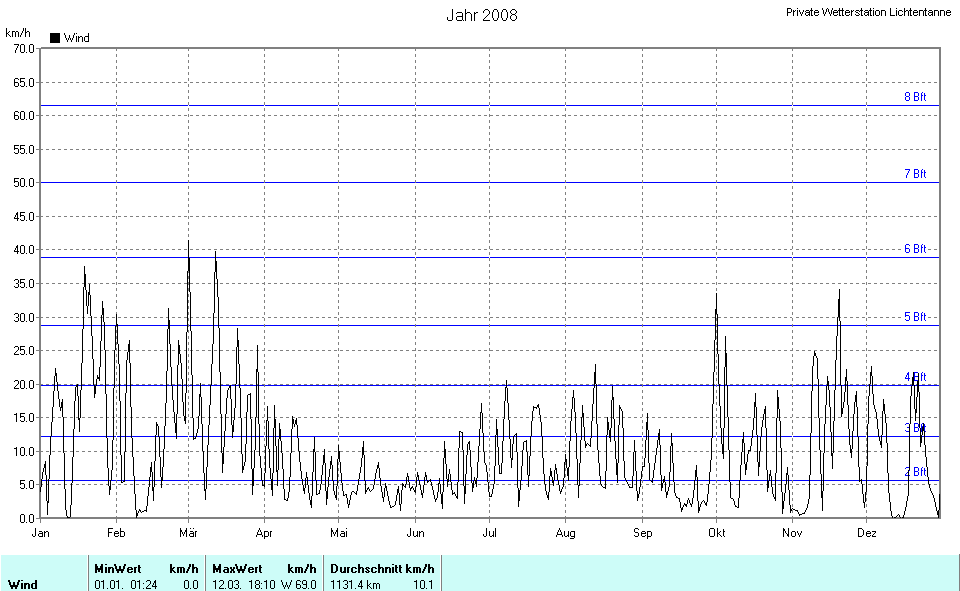Click the Wind row label in table
Viewport: 960px width, 591px height.
[24, 584]
